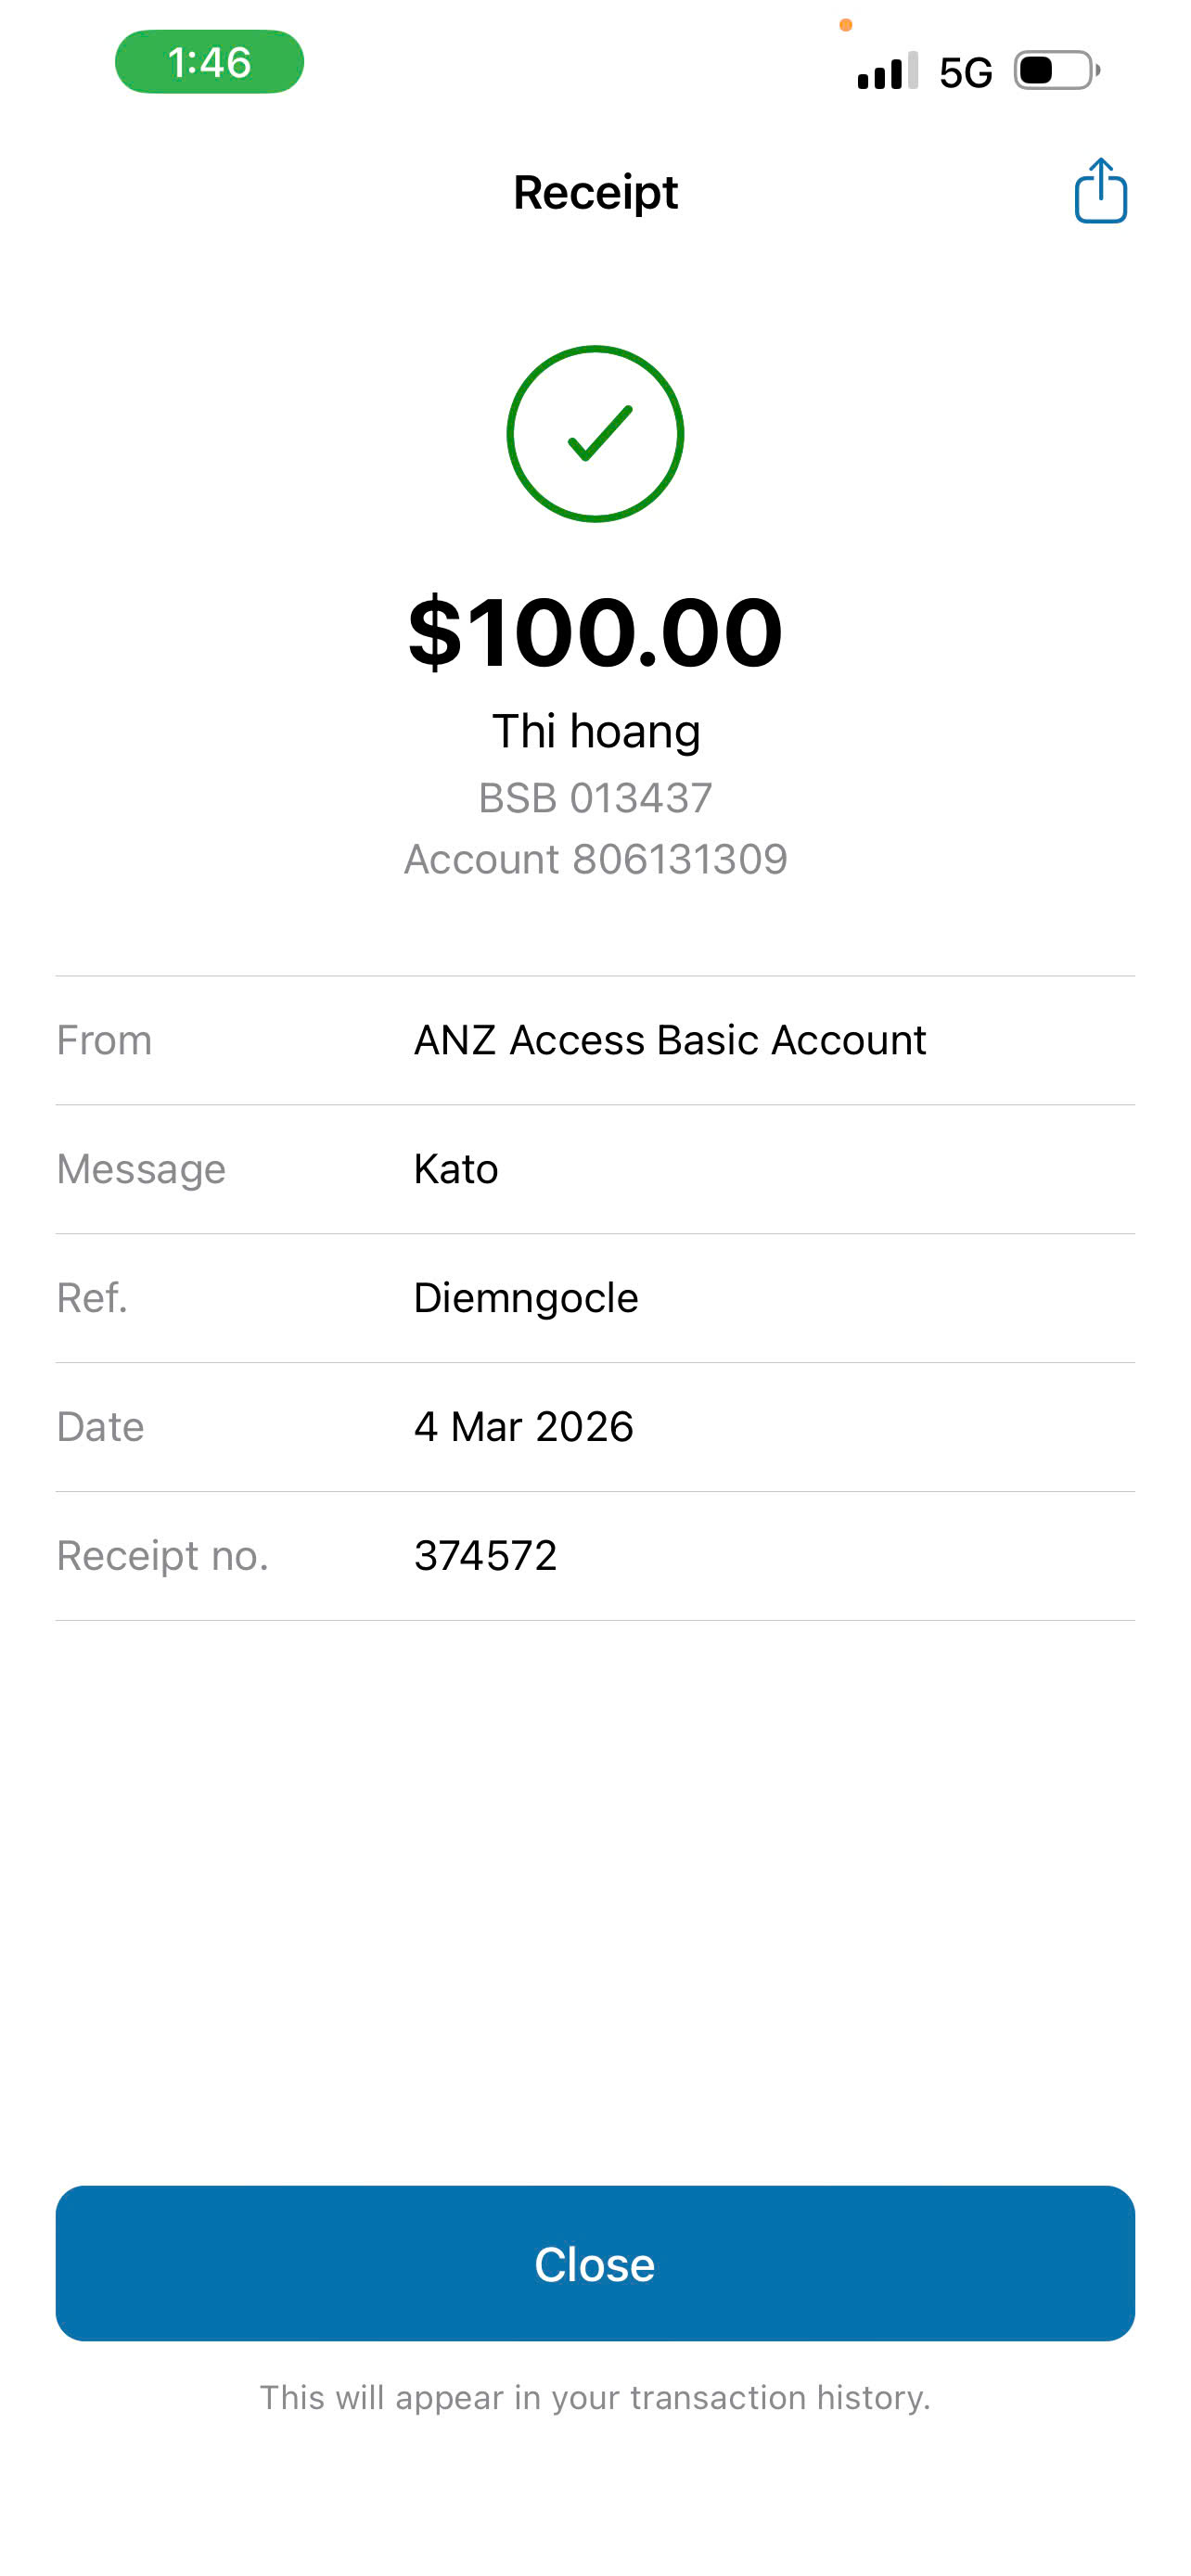This screenshot has width=1191, height=2576.
Task: Tap the transaction history notice text
Action: pyautogui.click(x=595, y=2397)
